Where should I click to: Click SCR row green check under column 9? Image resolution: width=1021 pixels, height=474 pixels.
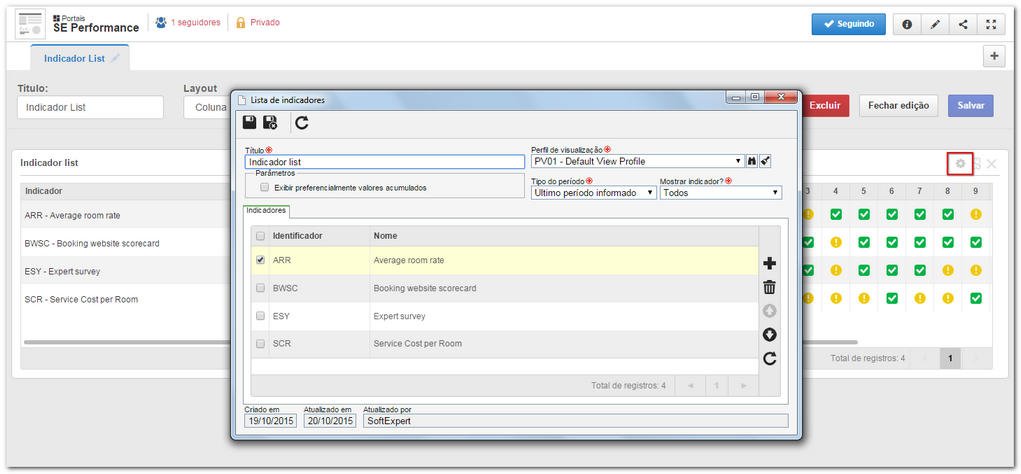click(975, 298)
